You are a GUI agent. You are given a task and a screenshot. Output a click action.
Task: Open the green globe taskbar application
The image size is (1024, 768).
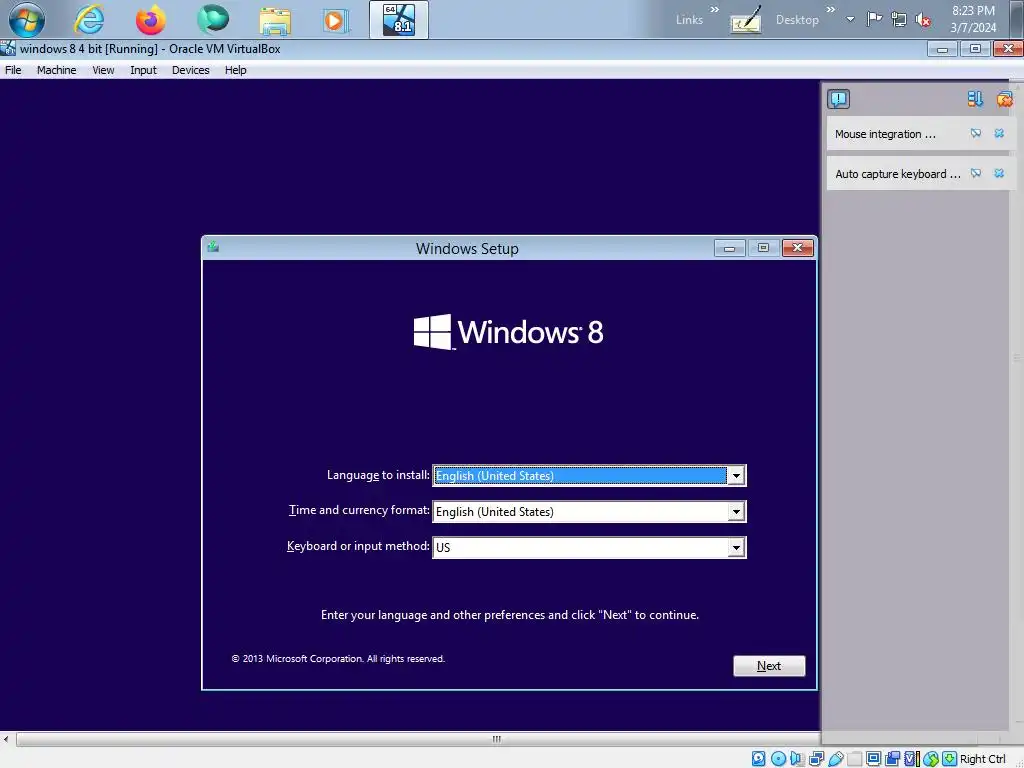tap(213, 19)
